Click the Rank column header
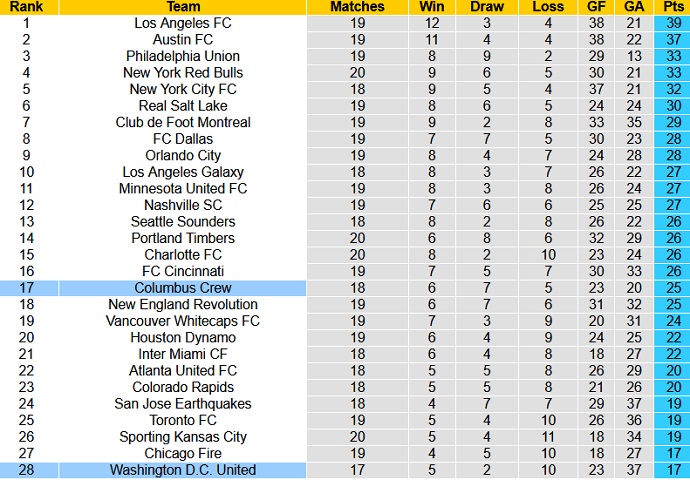690x480 pixels. [26, 7]
